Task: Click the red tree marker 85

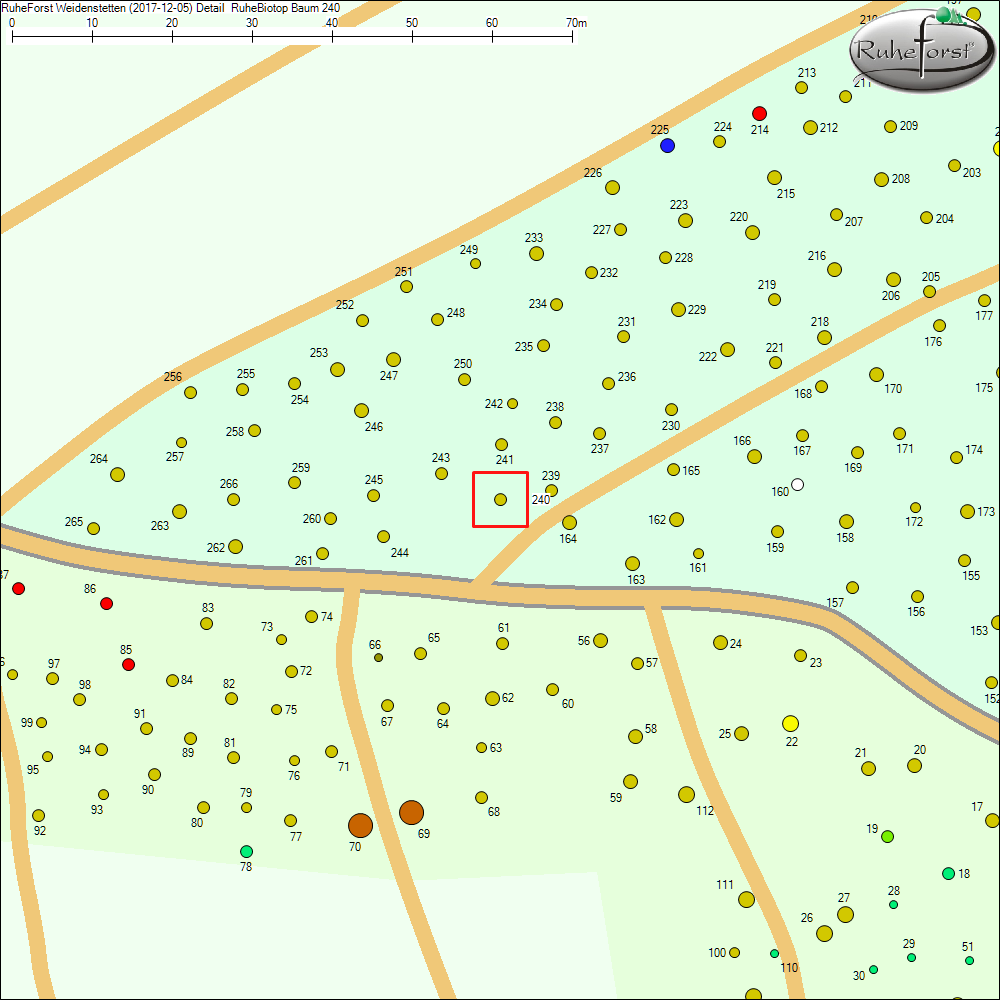Action: pos(128,665)
